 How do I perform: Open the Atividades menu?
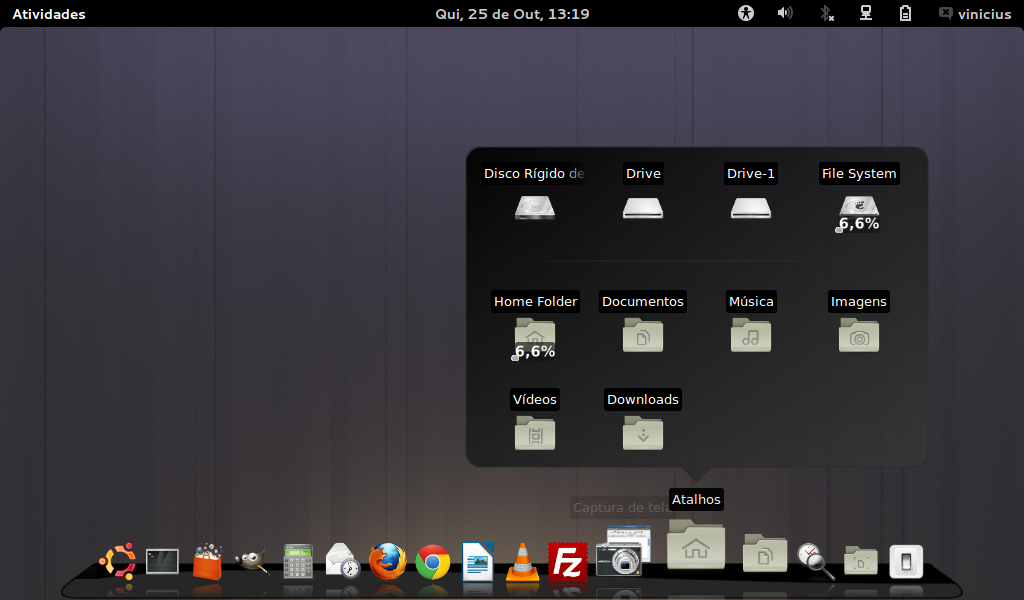click(48, 13)
